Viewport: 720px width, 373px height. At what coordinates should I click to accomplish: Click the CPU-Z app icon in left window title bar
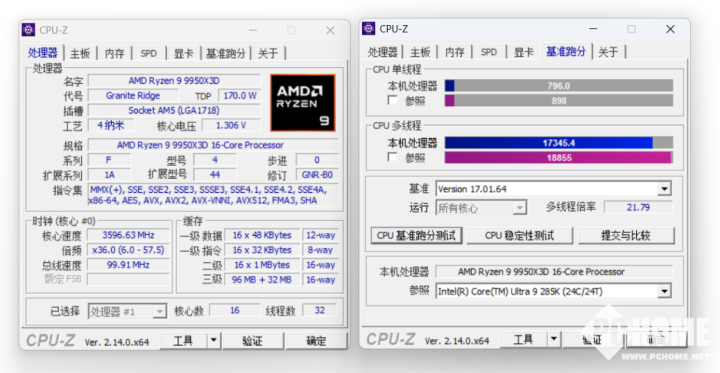tap(28, 30)
